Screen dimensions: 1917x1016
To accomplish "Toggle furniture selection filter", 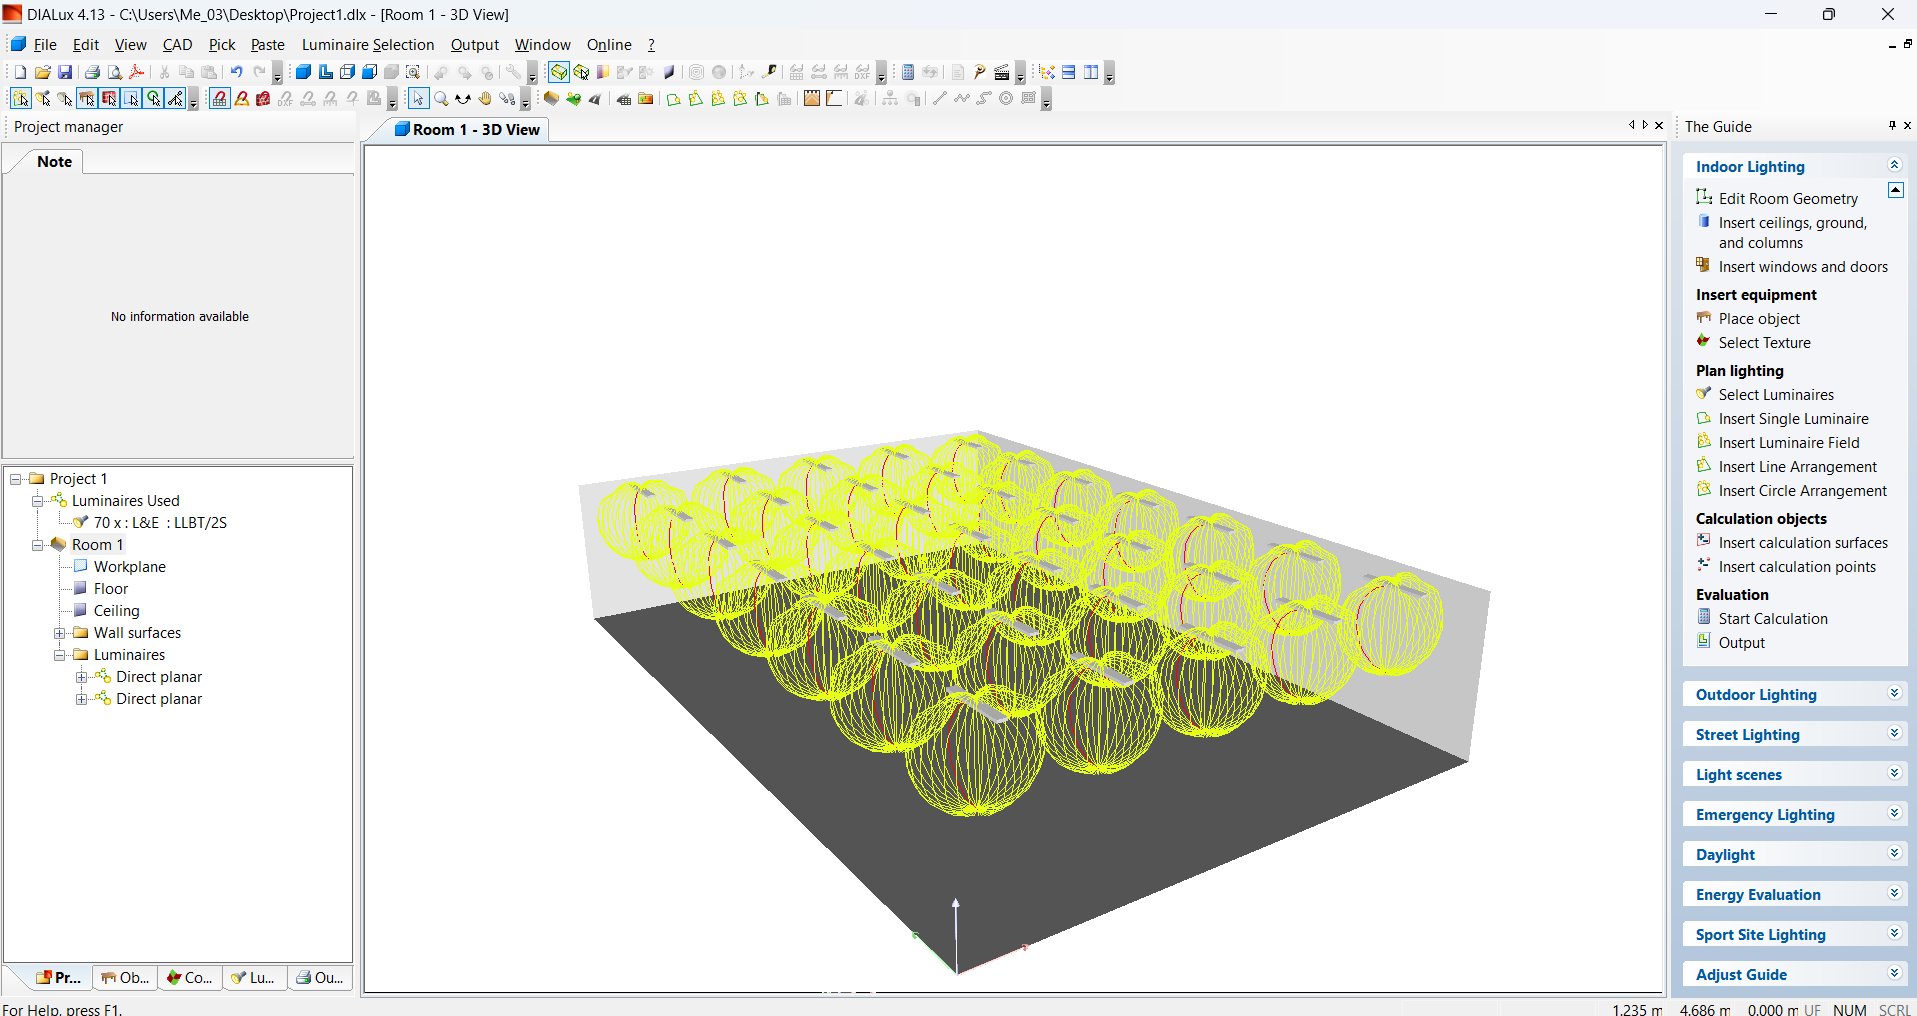I will coord(87,98).
